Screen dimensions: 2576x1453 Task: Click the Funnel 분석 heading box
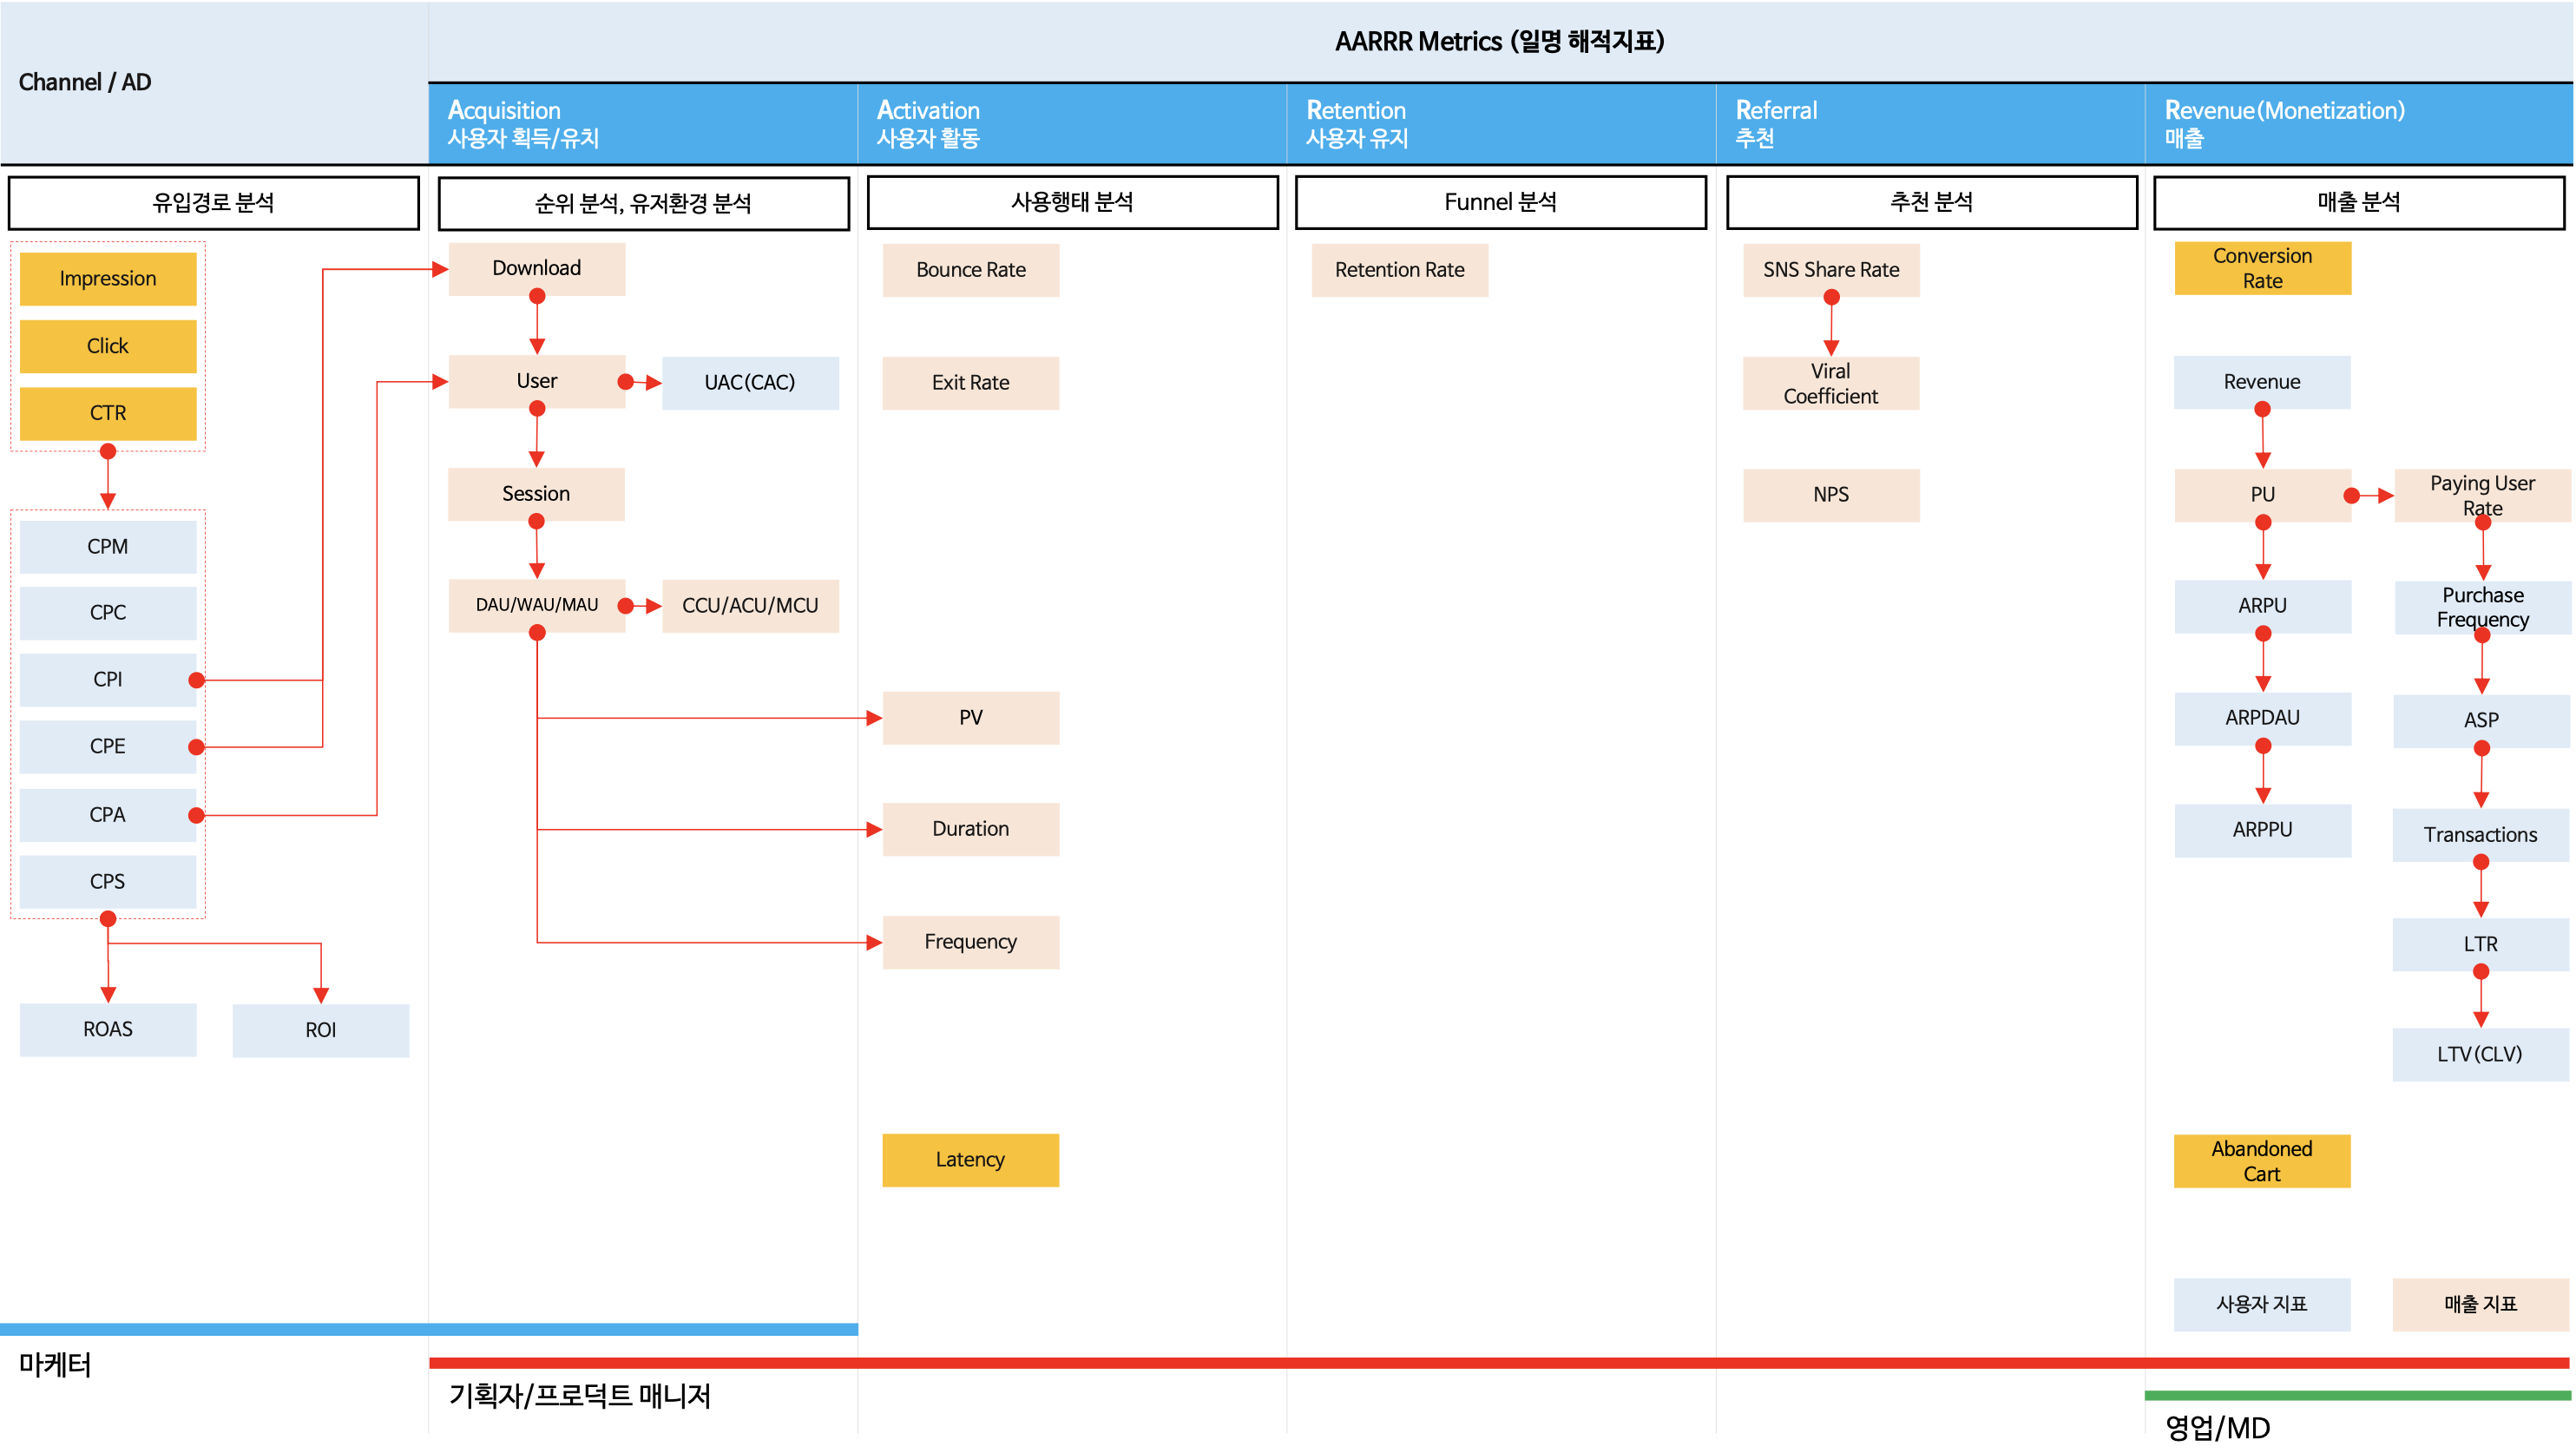[1500, 202]
